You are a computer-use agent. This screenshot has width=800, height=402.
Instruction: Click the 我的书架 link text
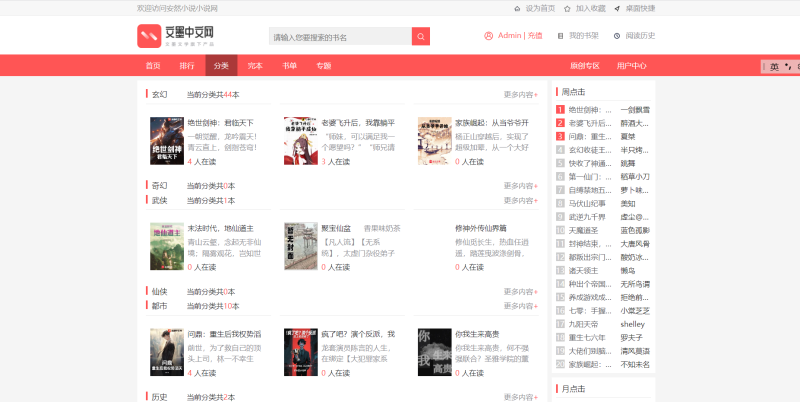(584, 36)
